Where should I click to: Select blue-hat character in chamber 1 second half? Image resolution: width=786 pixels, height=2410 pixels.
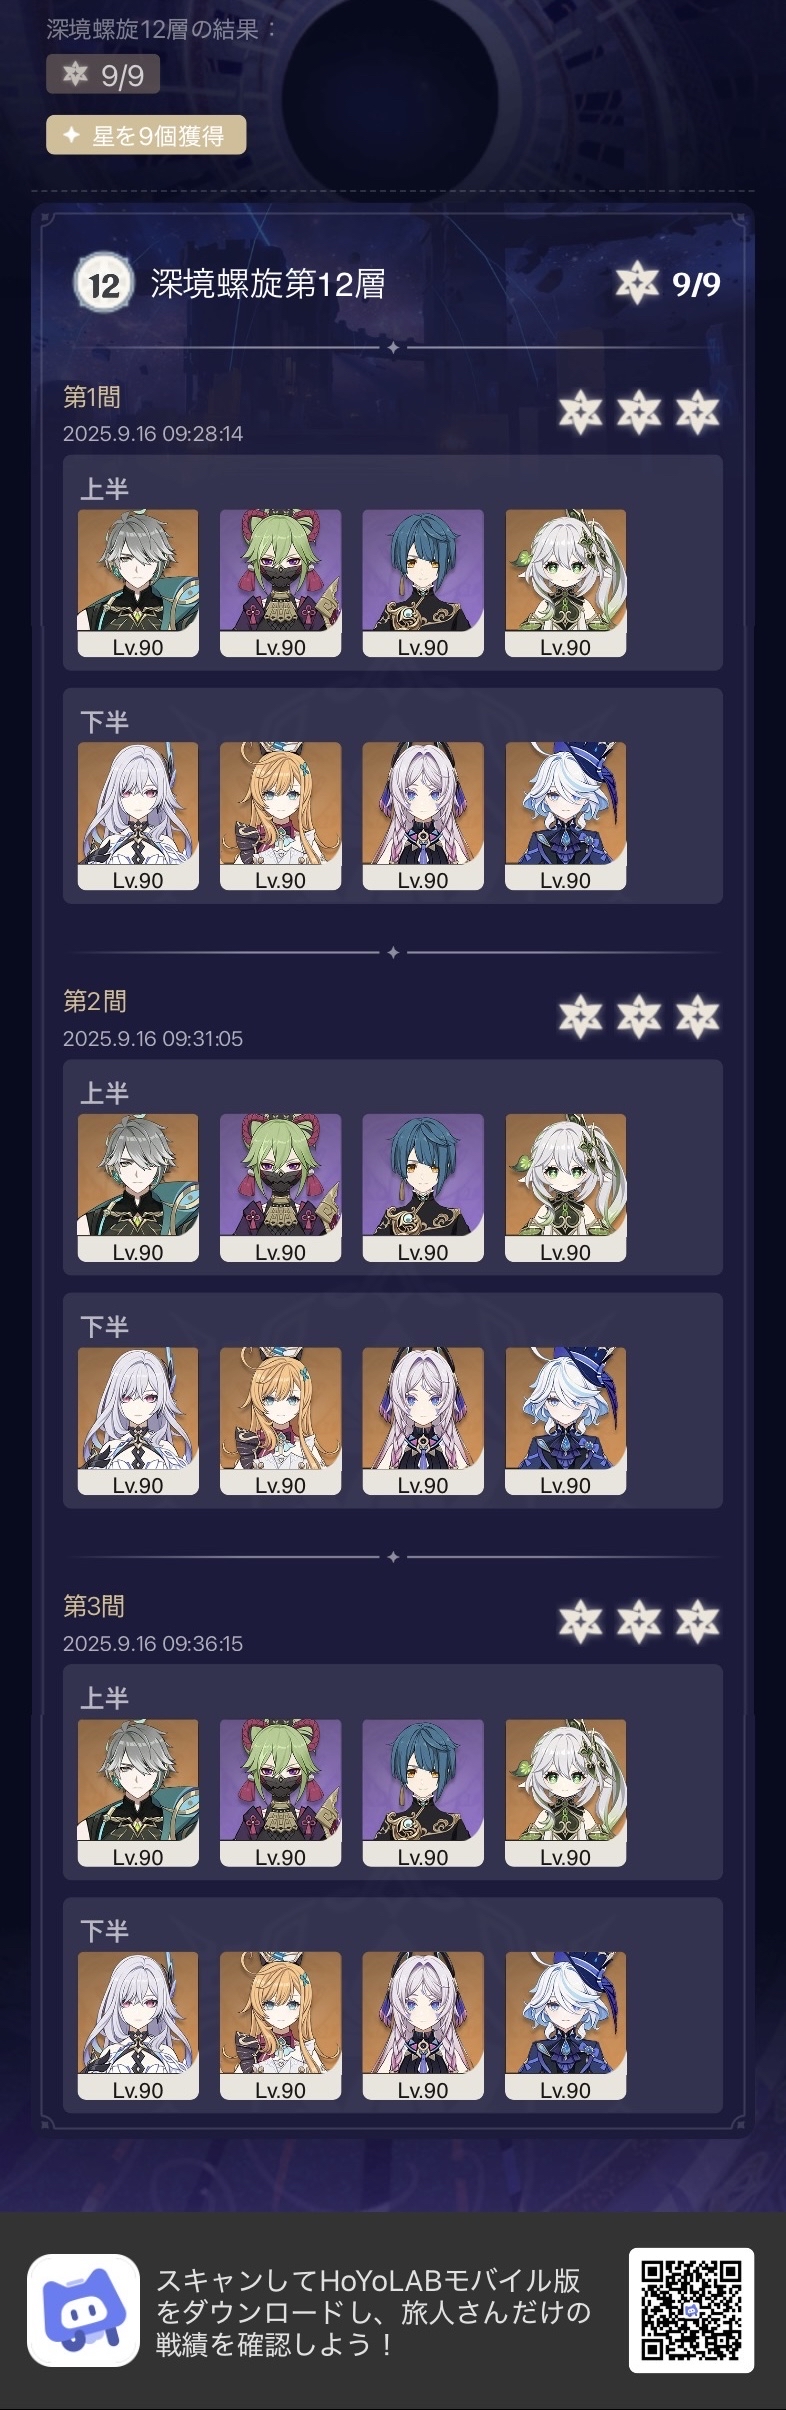click(x=566, y=816)
